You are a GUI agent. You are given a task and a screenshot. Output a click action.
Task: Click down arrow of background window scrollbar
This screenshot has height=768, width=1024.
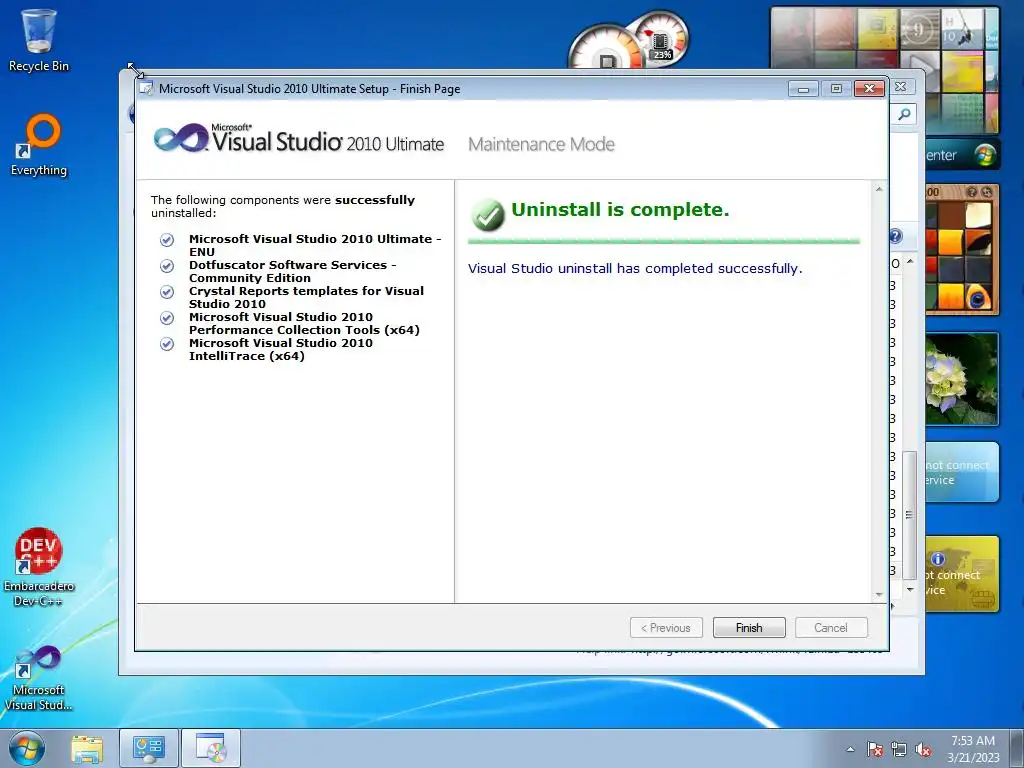(x=910, y=589)
